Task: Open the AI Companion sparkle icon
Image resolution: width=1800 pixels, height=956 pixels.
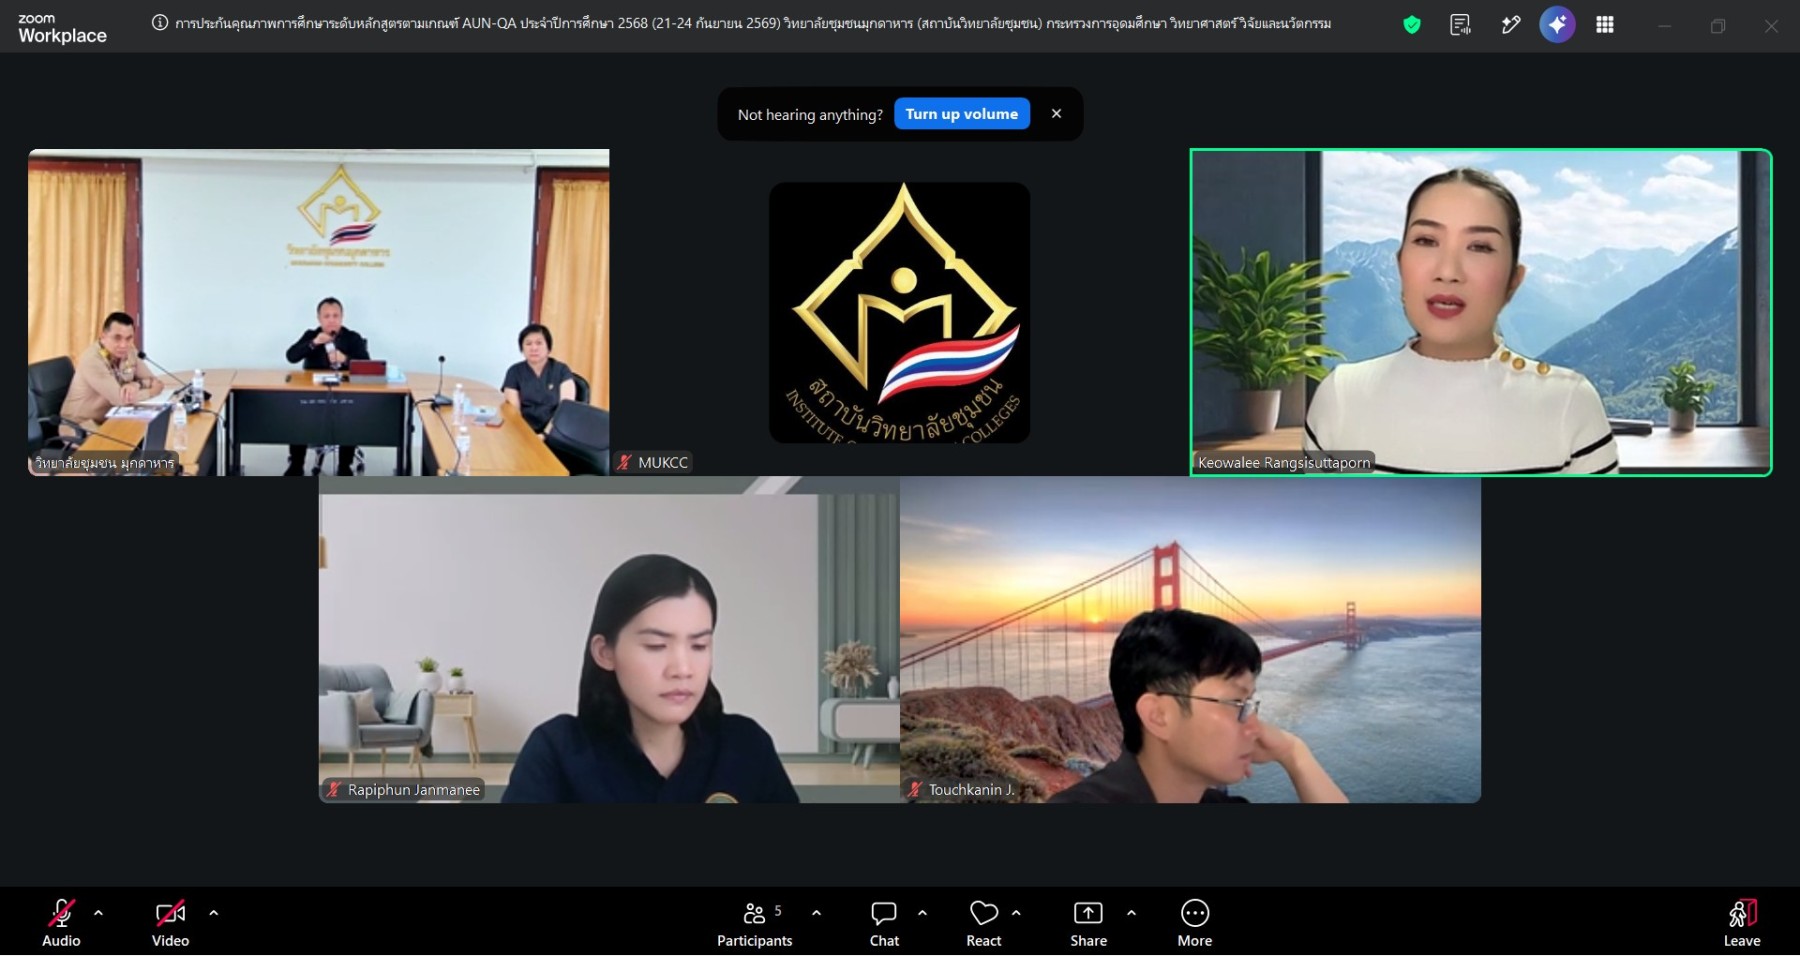Action: click(1557, 25)
